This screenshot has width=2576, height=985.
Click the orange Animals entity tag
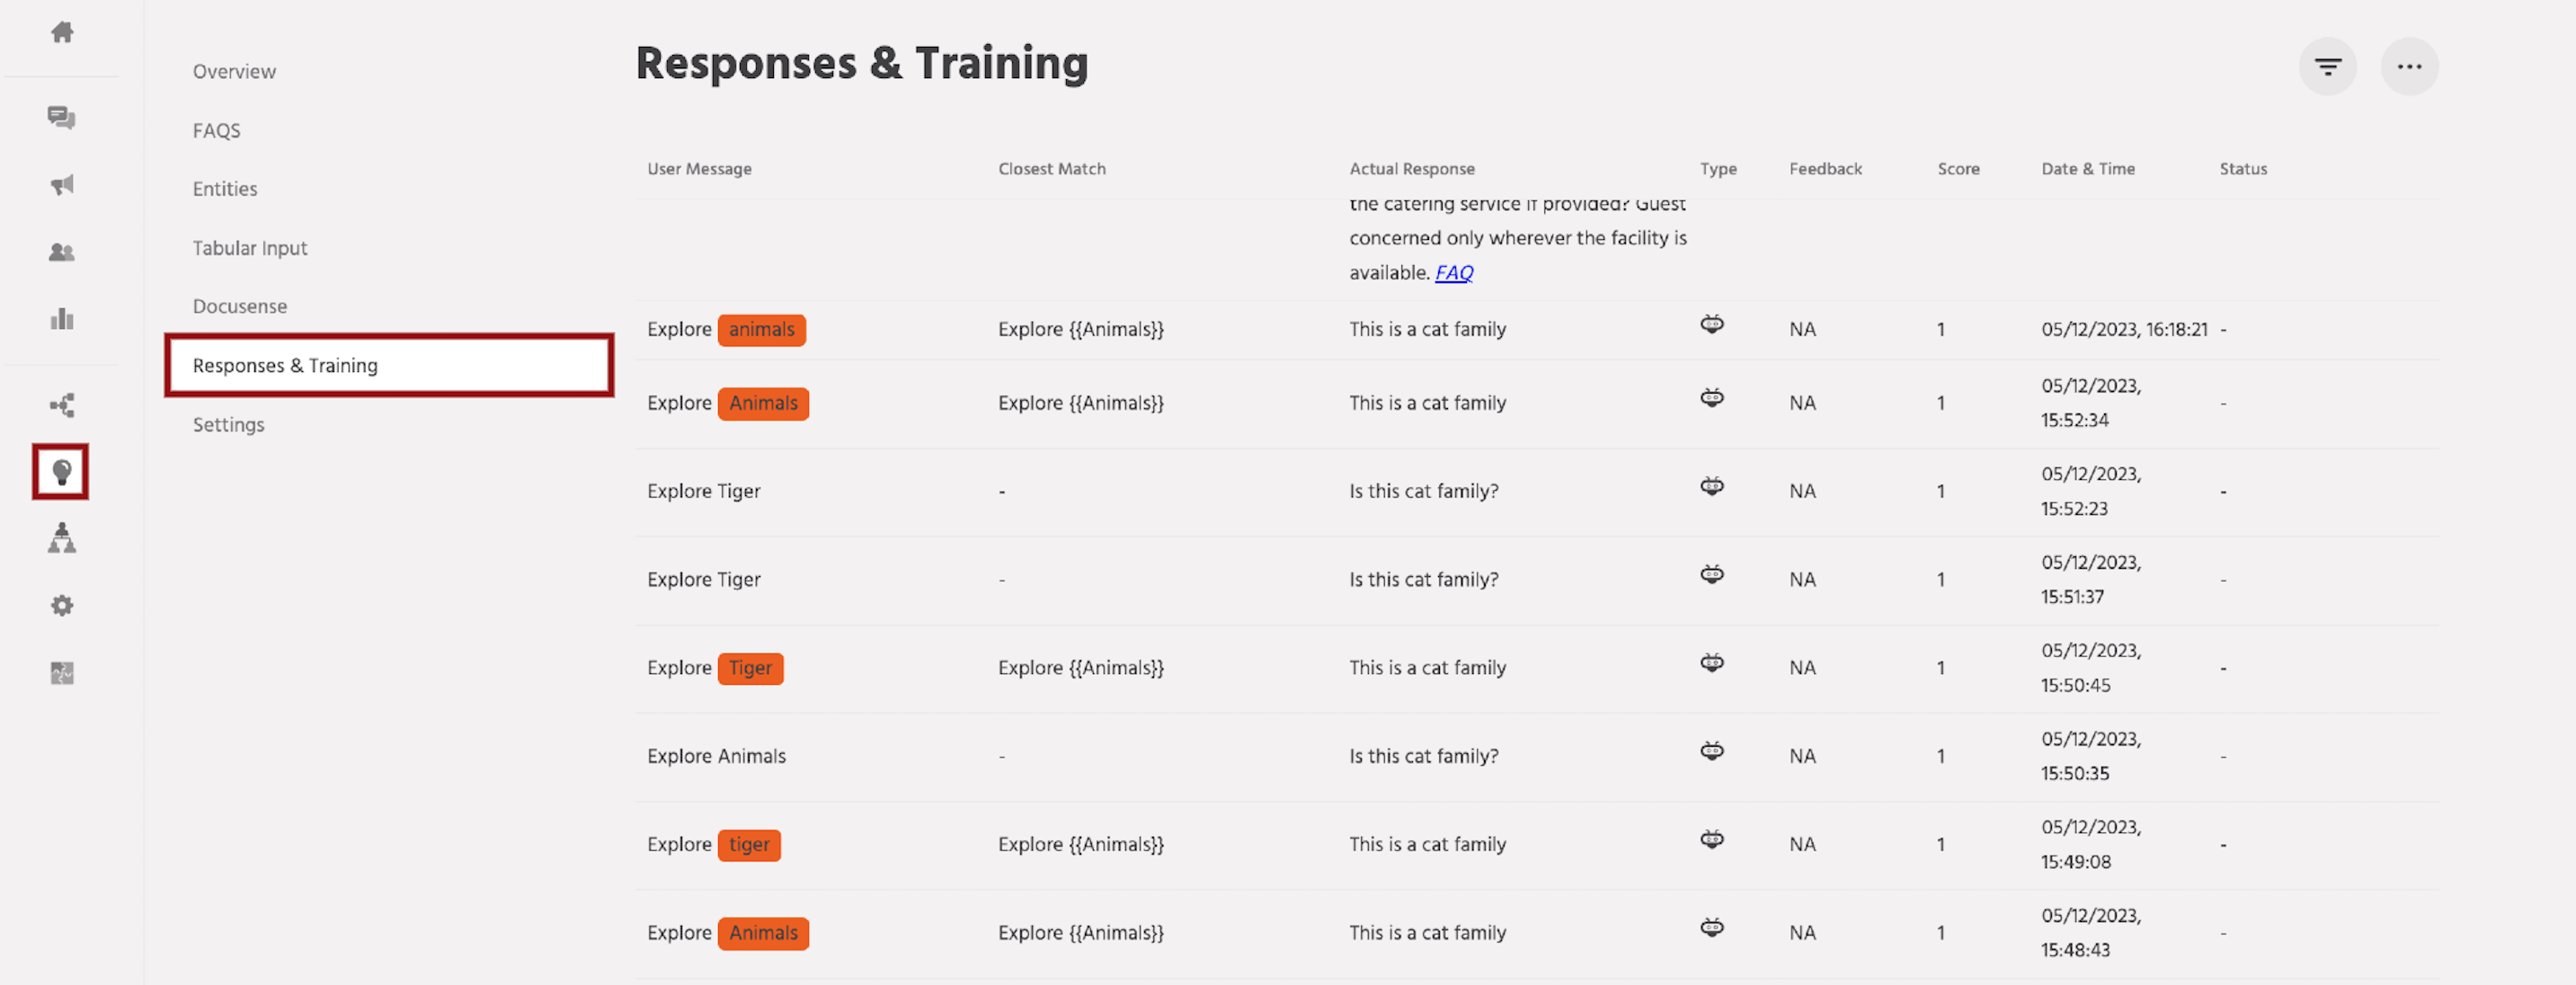point(763,403)
